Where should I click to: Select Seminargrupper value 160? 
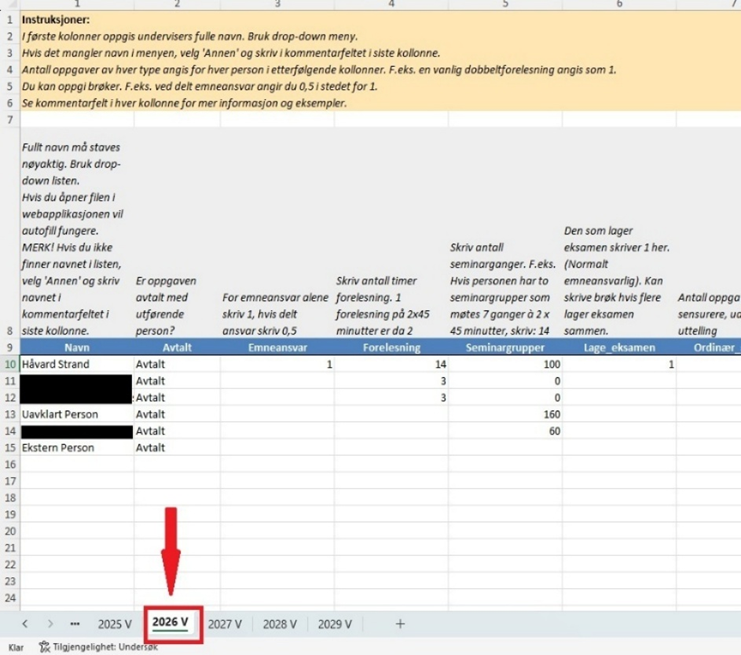tap(505, 414)
